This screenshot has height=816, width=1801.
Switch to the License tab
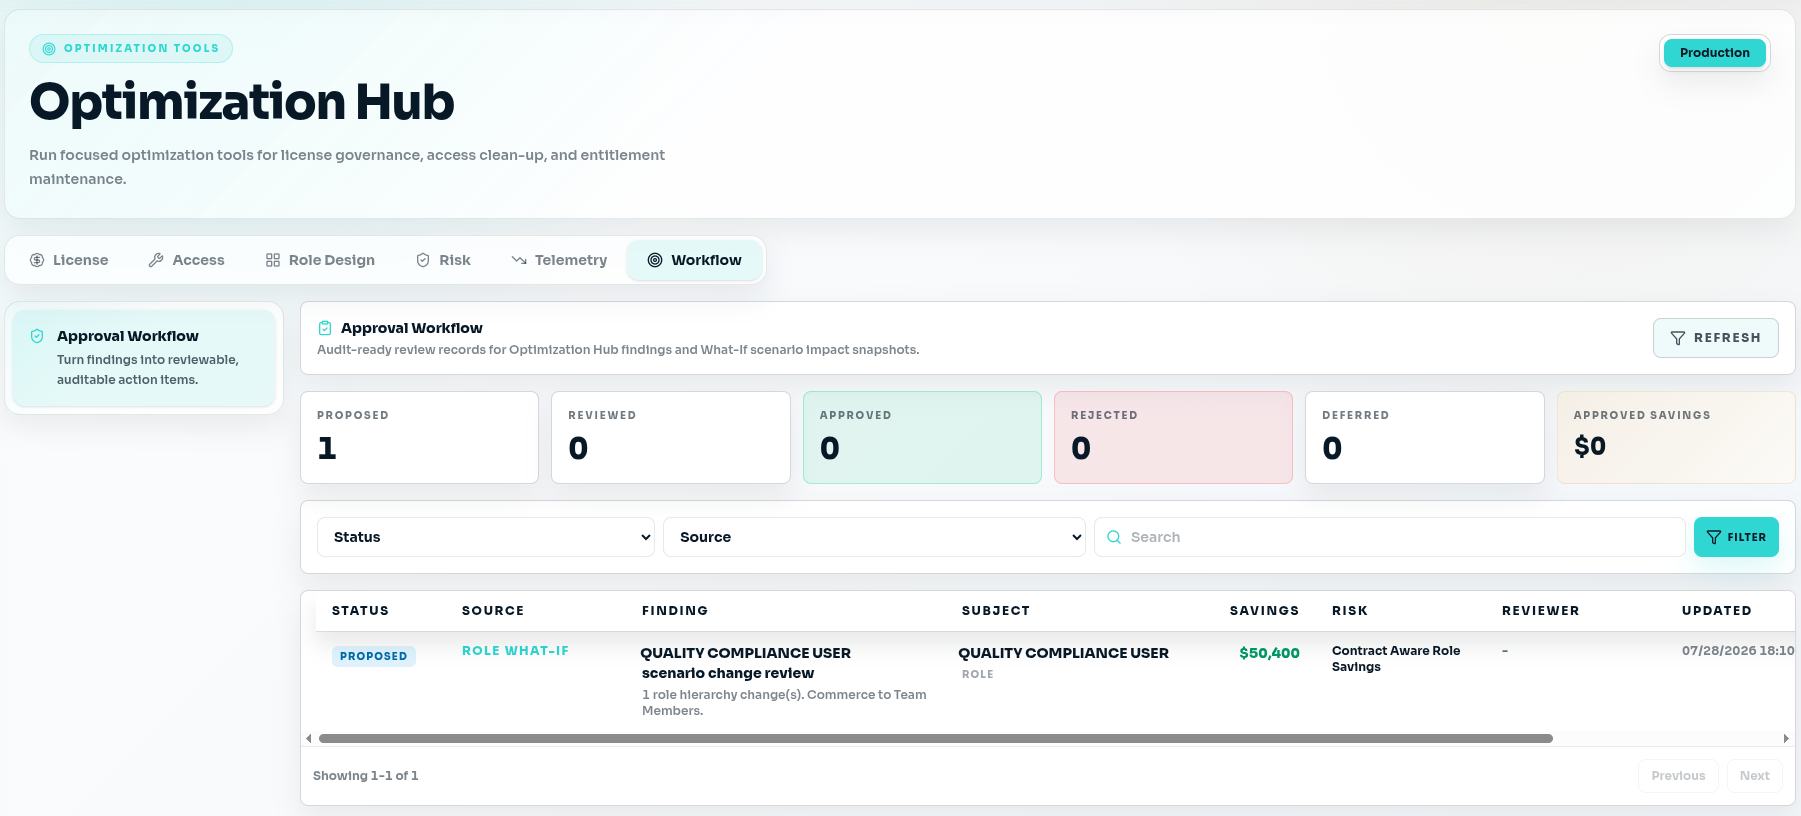69,260
